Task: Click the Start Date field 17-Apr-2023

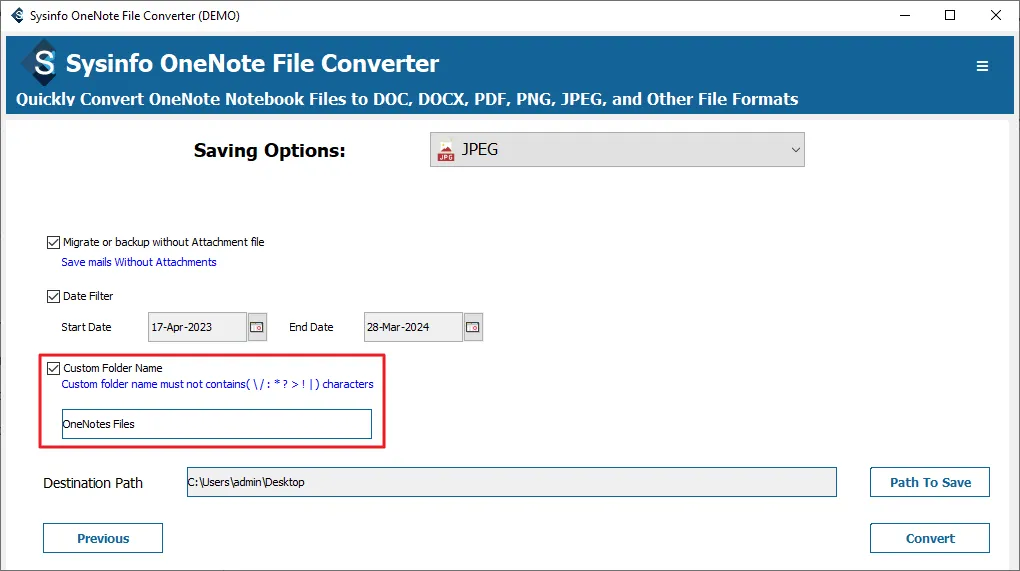Action: 197,327
